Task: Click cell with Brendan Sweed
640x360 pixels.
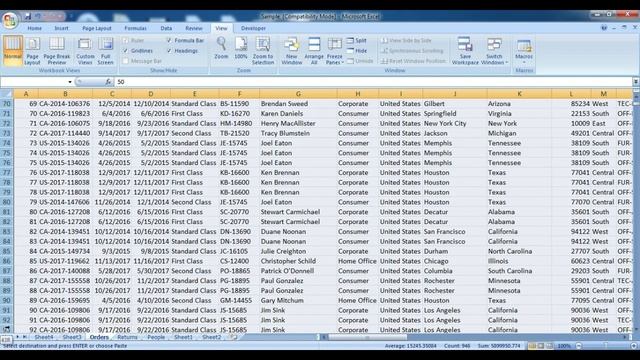Action: 298,104
